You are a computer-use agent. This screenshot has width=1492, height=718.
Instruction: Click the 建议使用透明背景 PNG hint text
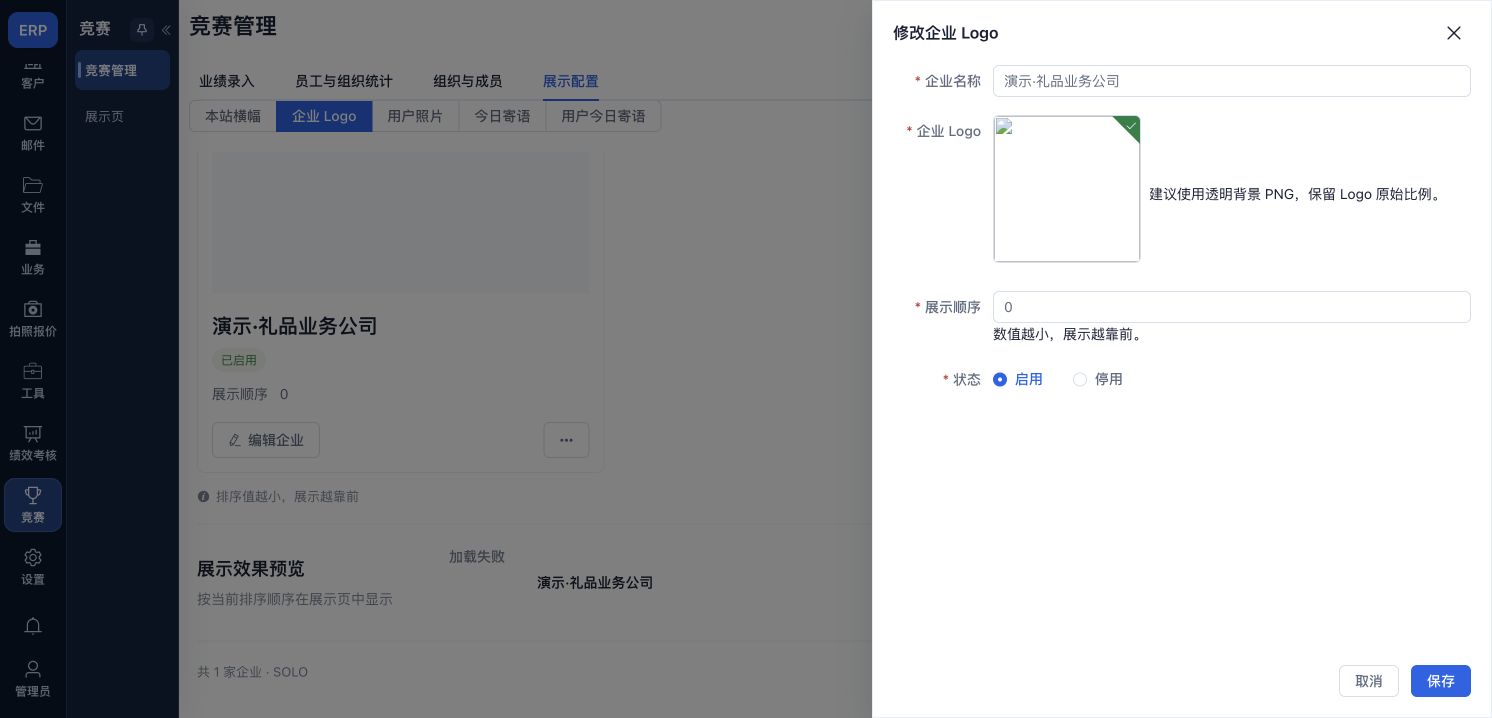[1298, 194]
